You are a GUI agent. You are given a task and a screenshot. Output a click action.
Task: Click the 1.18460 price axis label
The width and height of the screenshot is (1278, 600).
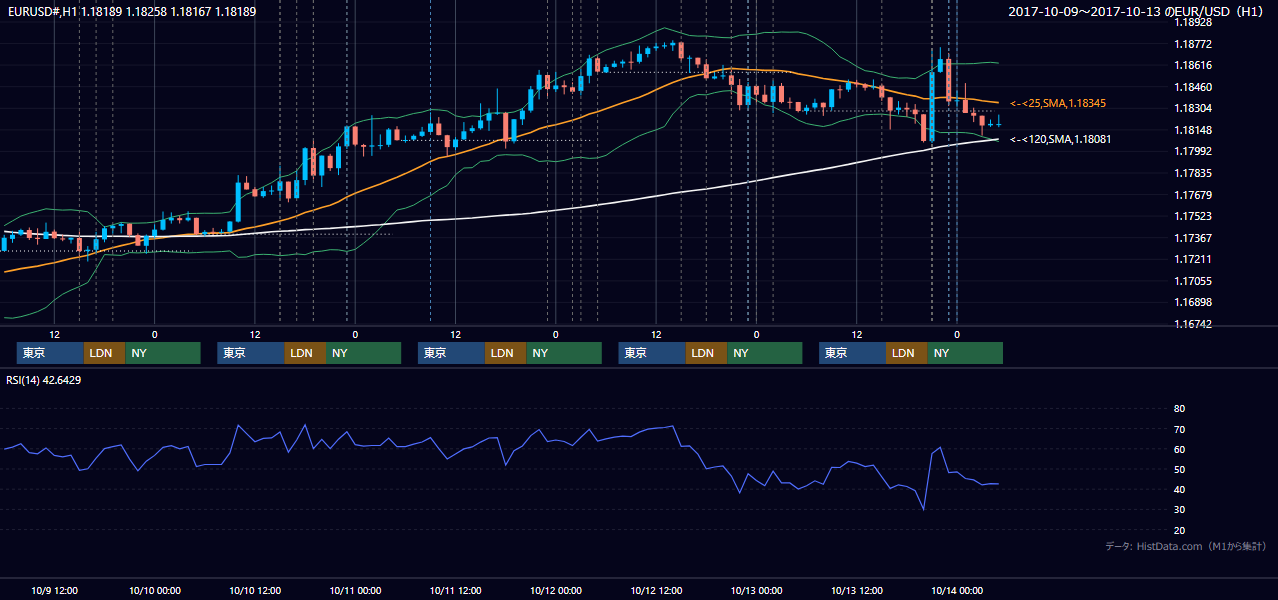[x=1193, y=87]
